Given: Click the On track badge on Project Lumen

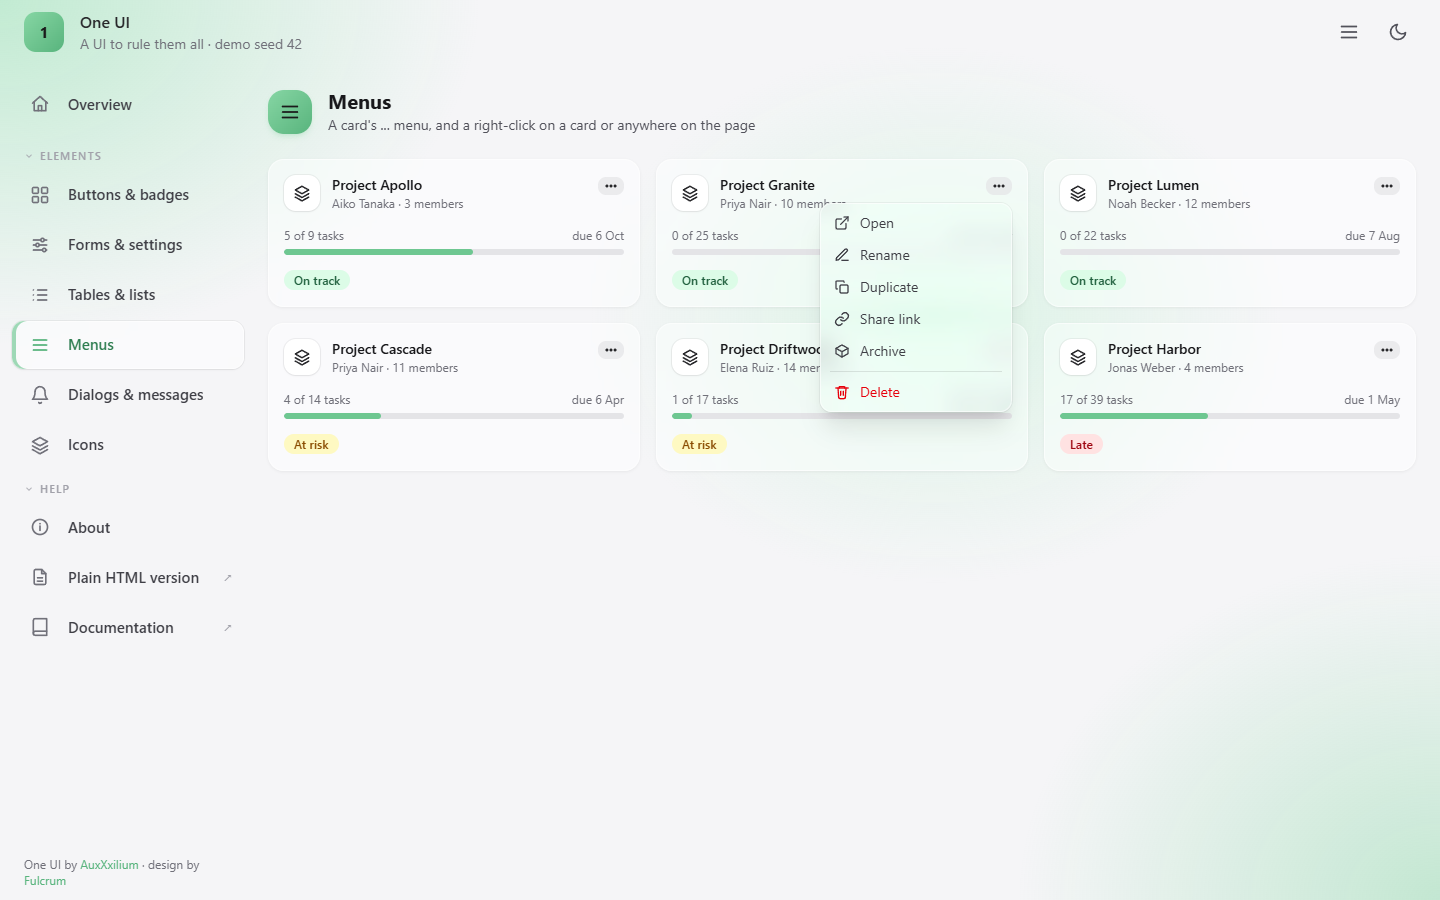Looking at the screenshot, I should pyautogui.click(x=1093, y=281).
